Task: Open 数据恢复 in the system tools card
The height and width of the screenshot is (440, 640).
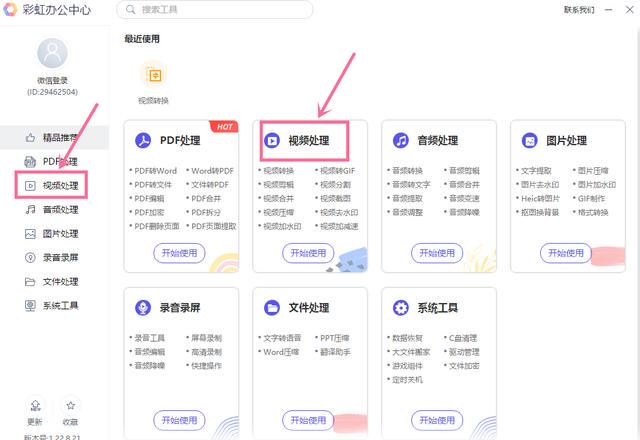Action: pos(407,338)
